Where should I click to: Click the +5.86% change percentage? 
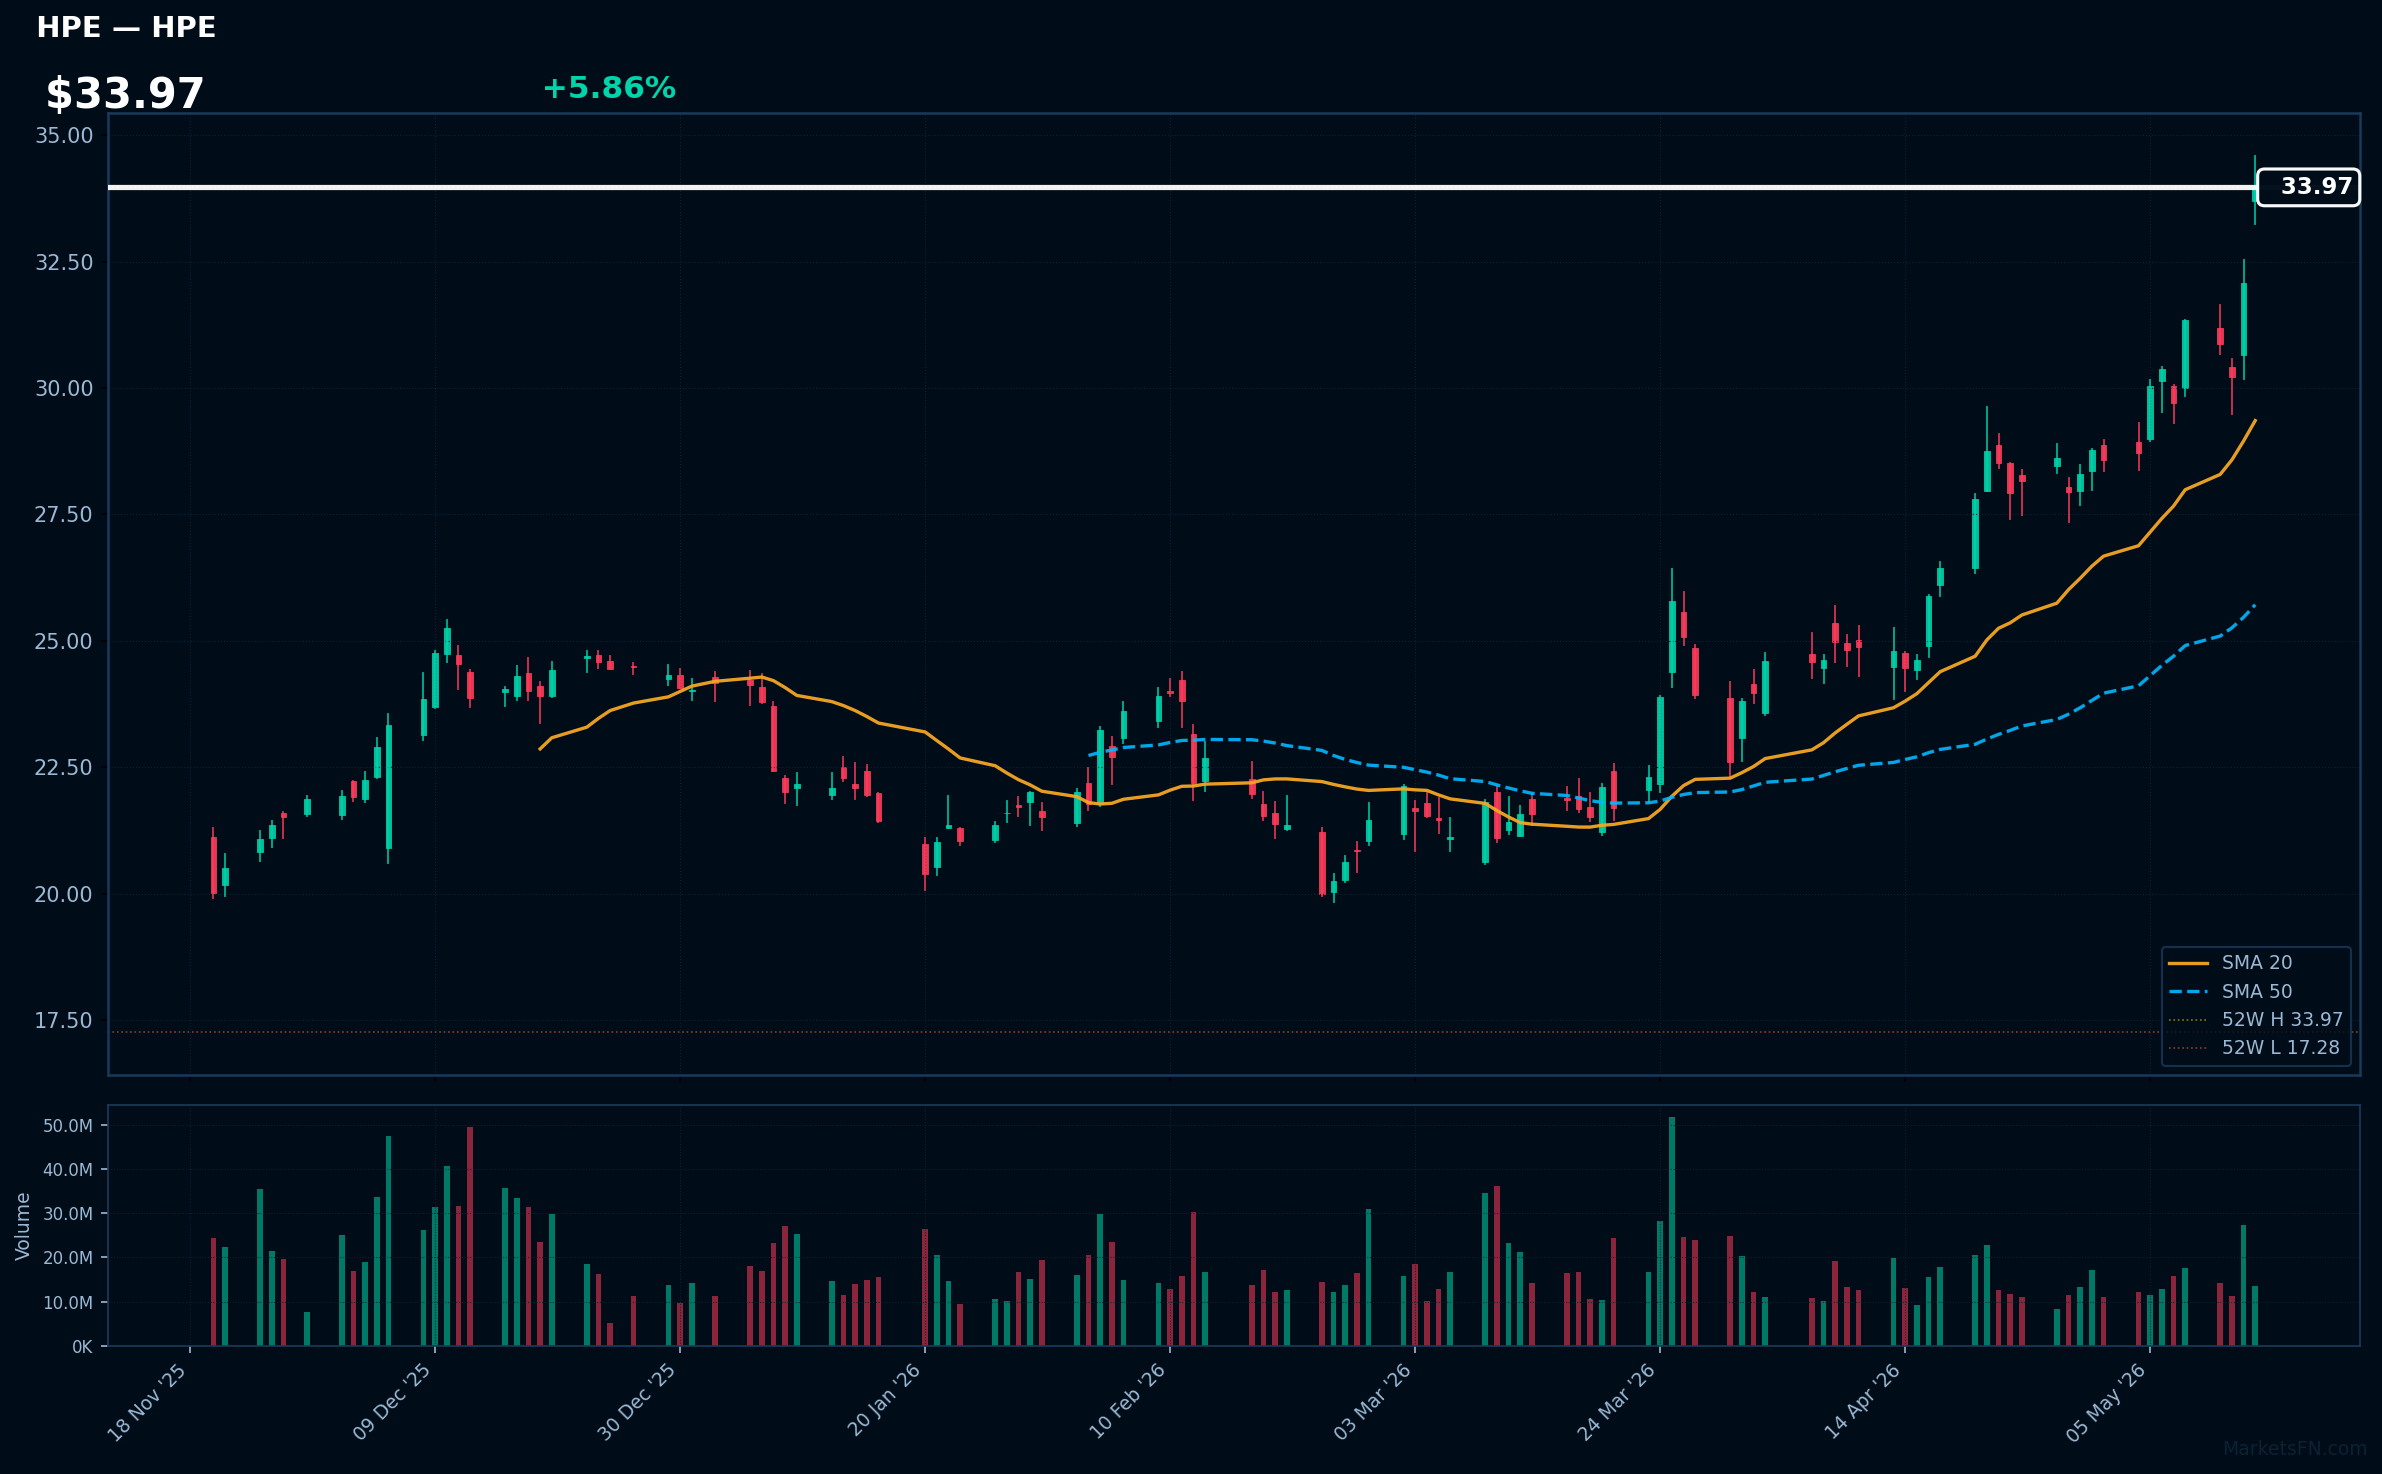609,88
